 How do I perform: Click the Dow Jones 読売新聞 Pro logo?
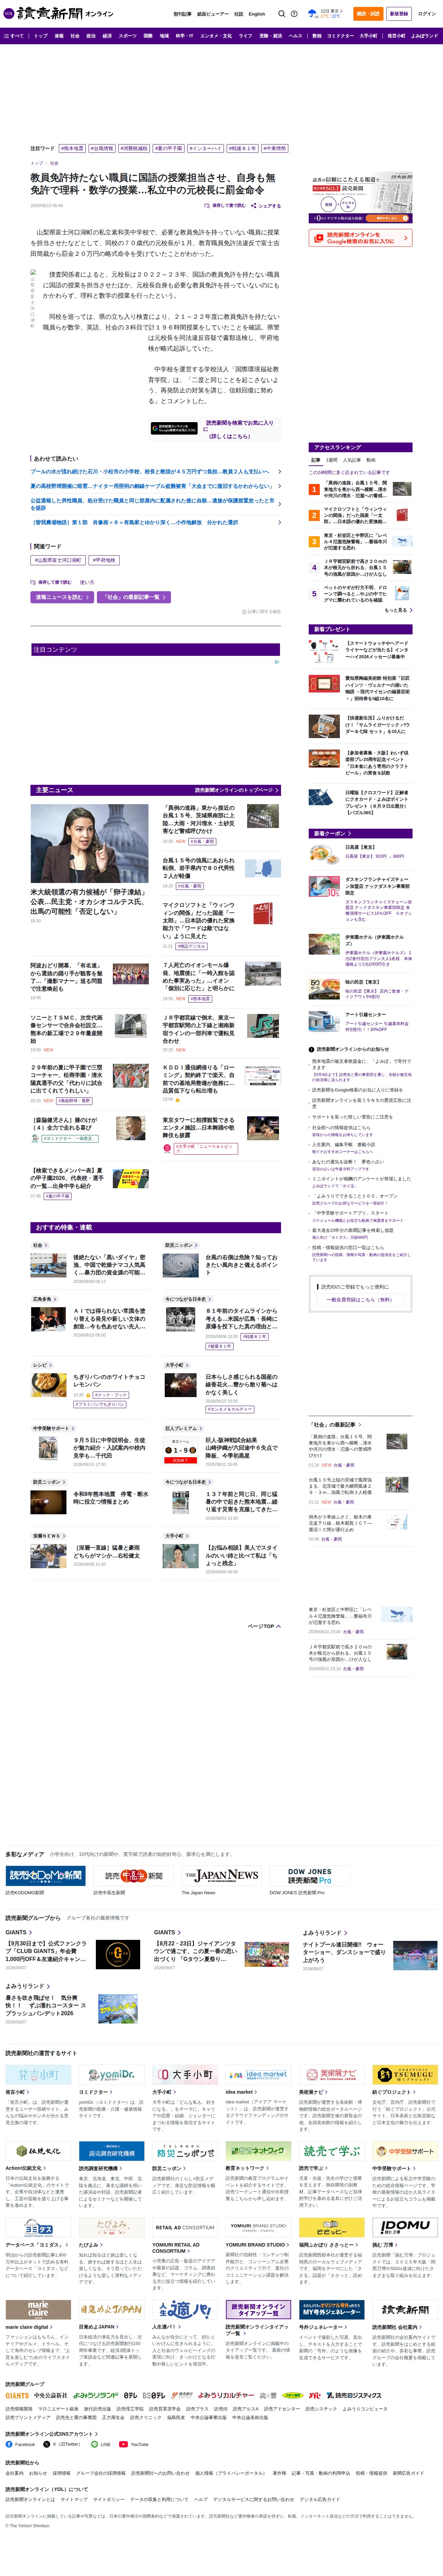point(310,1876)
